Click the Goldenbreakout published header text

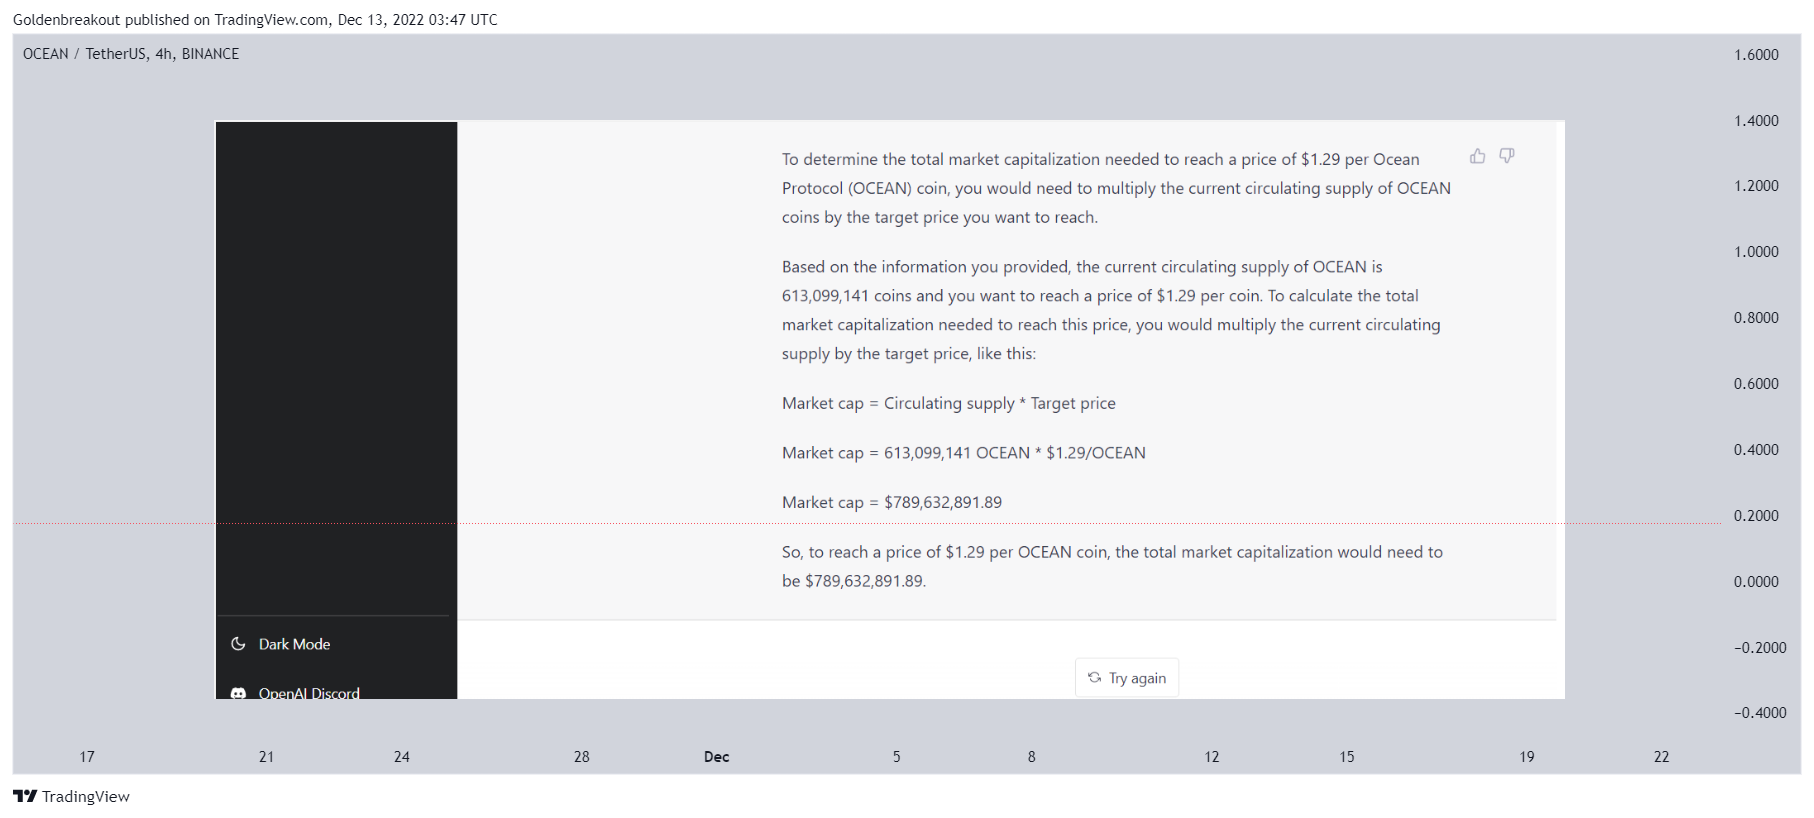(255, 20)
